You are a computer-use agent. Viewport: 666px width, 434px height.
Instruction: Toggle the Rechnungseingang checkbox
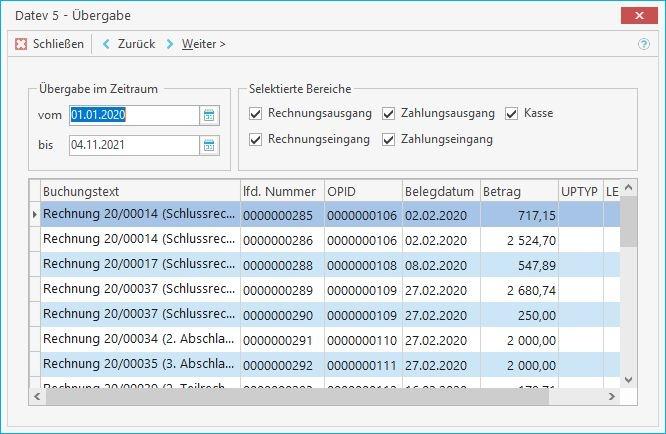(x=255, y=139)
